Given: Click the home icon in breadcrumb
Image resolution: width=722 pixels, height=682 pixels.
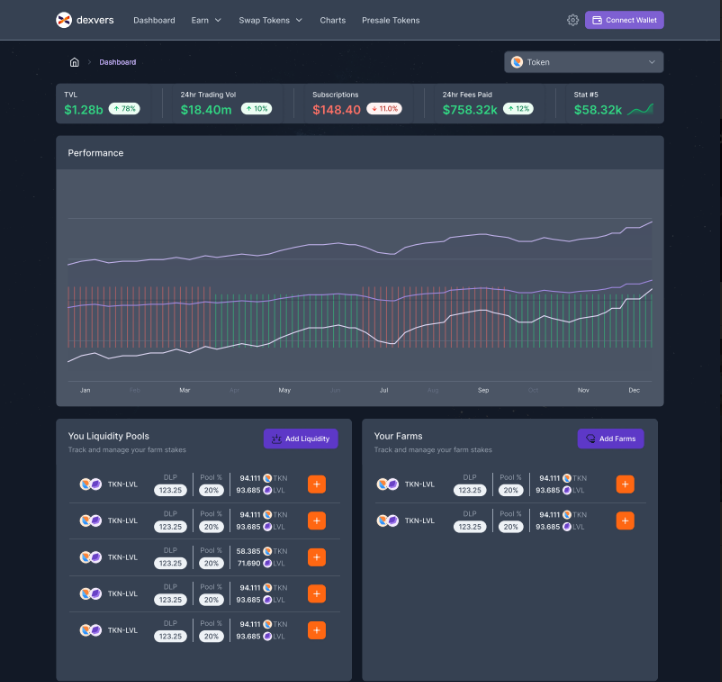Looking at the screenshot, I should pos(74,62).
